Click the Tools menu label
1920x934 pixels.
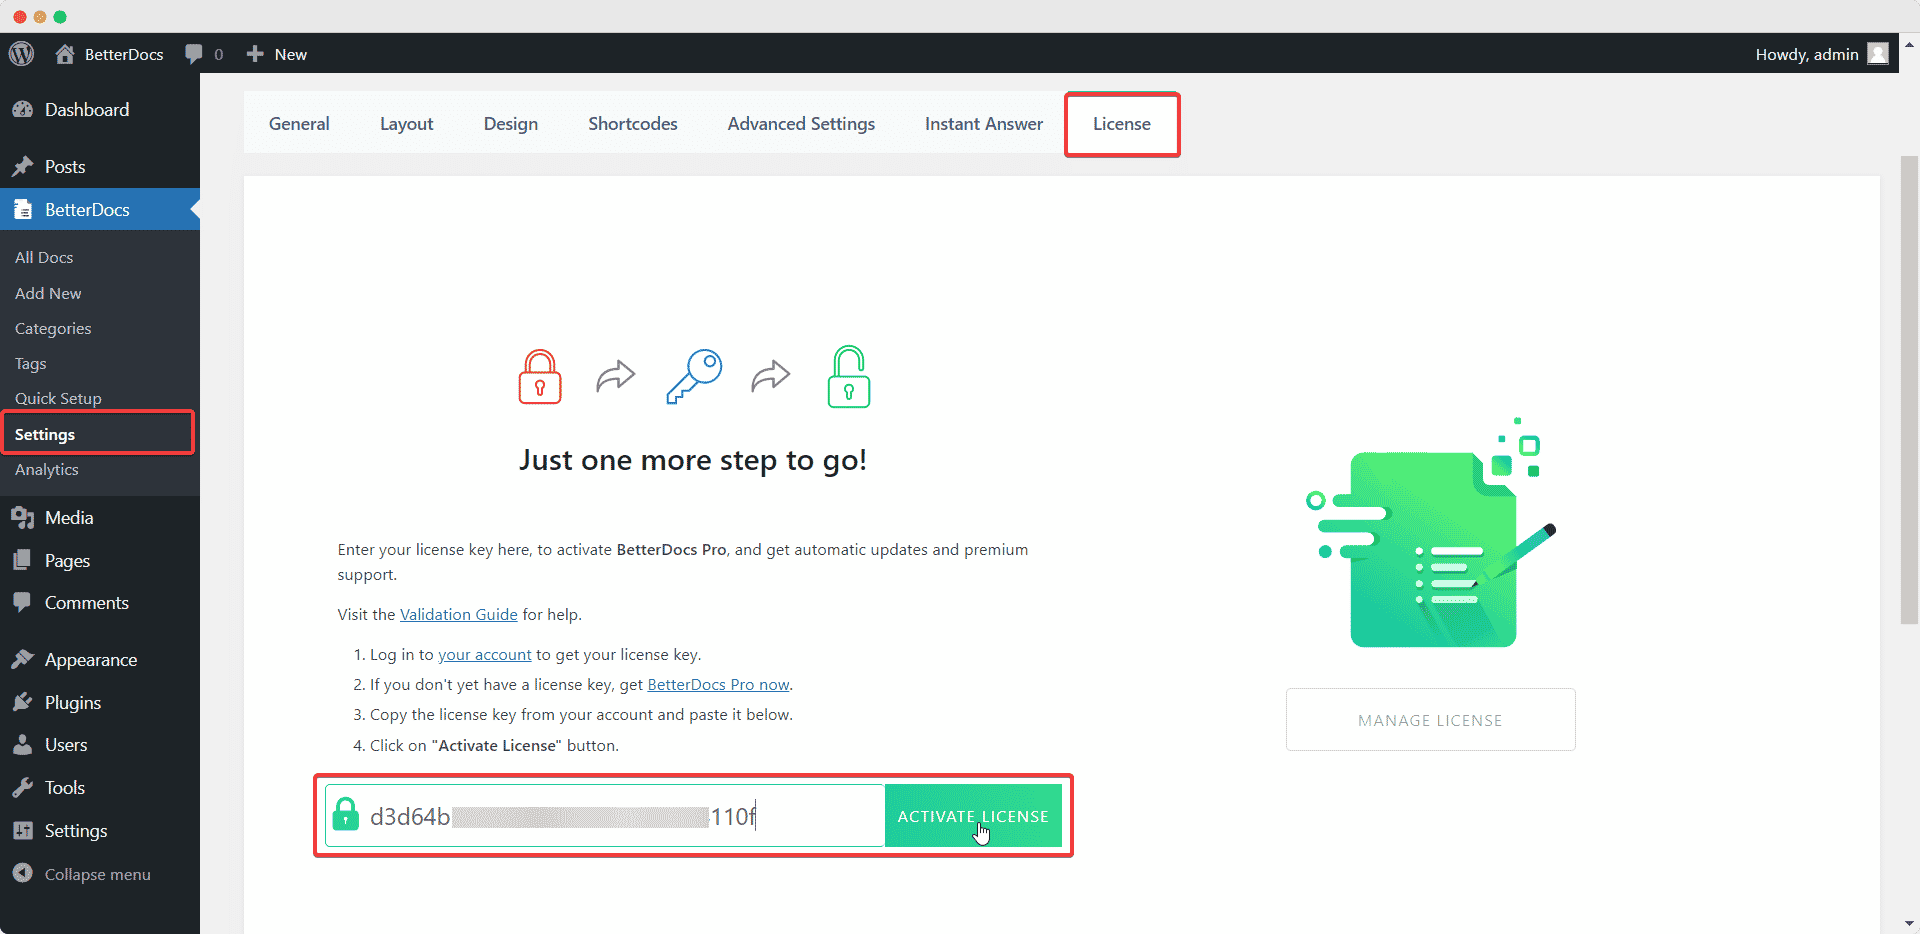[65, 788]
